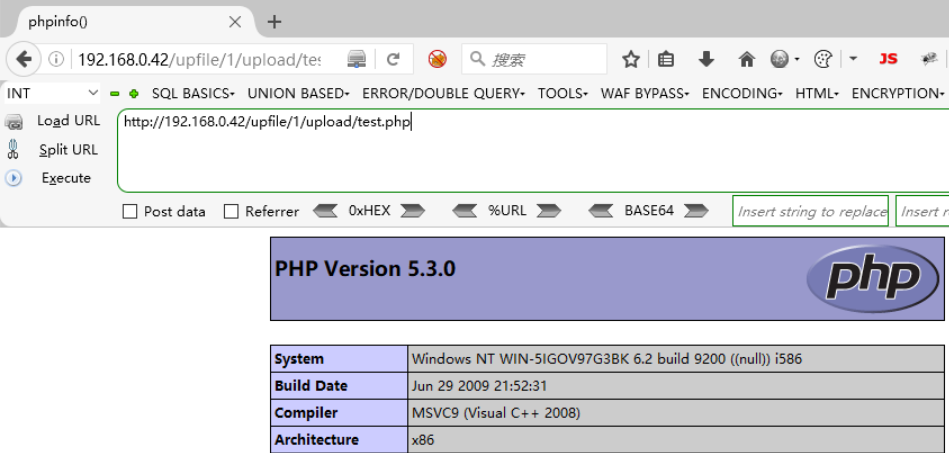Click left arrow before 0xHEX to decode
This screenshot has height=453, width=949.
[325, 211]
